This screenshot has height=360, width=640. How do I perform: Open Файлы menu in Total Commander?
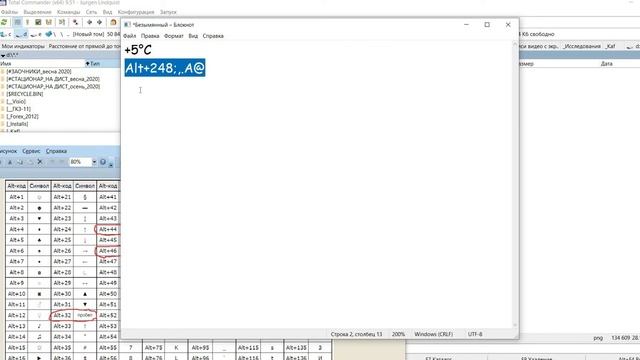[9, 12]
